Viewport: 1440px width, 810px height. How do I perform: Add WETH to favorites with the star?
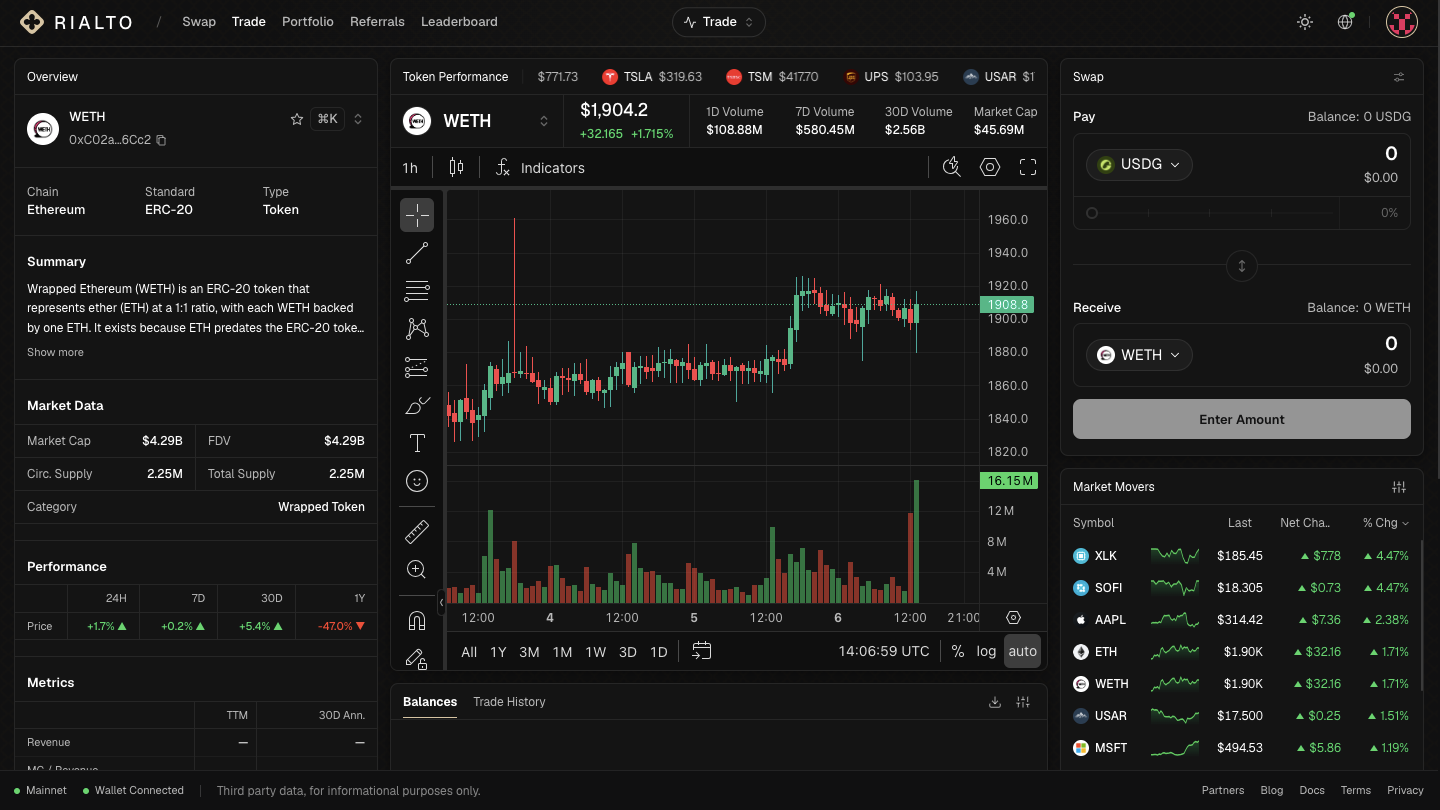(297, 119)
